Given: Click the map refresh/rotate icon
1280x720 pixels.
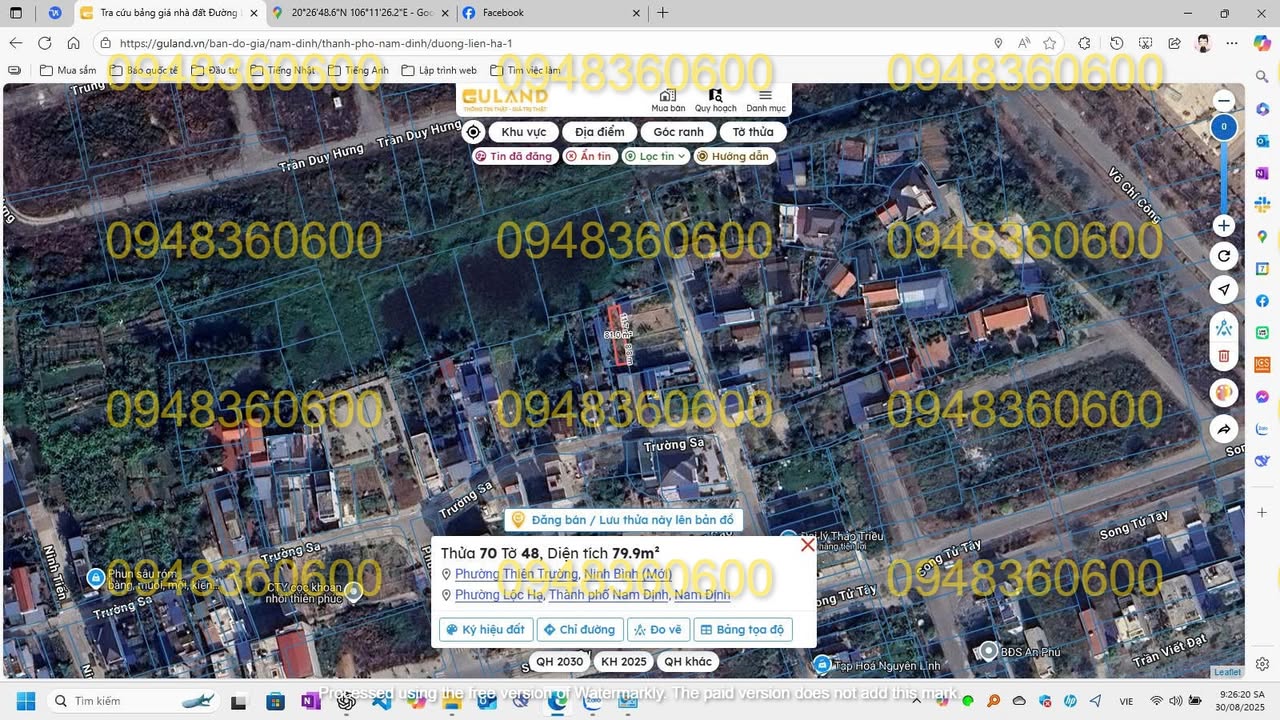Looking at the screenshot, I should point(1224,257).
